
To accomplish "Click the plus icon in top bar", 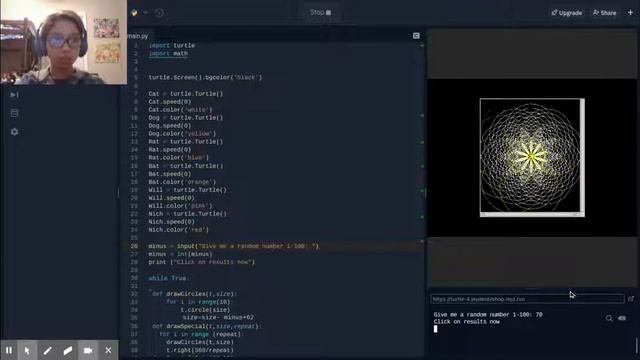I will pyautogui.click(x=630, y=13).
